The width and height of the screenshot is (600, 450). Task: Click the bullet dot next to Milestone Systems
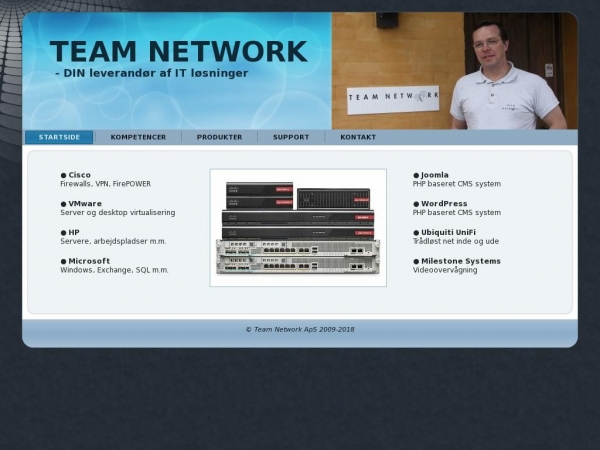[416, 261]
